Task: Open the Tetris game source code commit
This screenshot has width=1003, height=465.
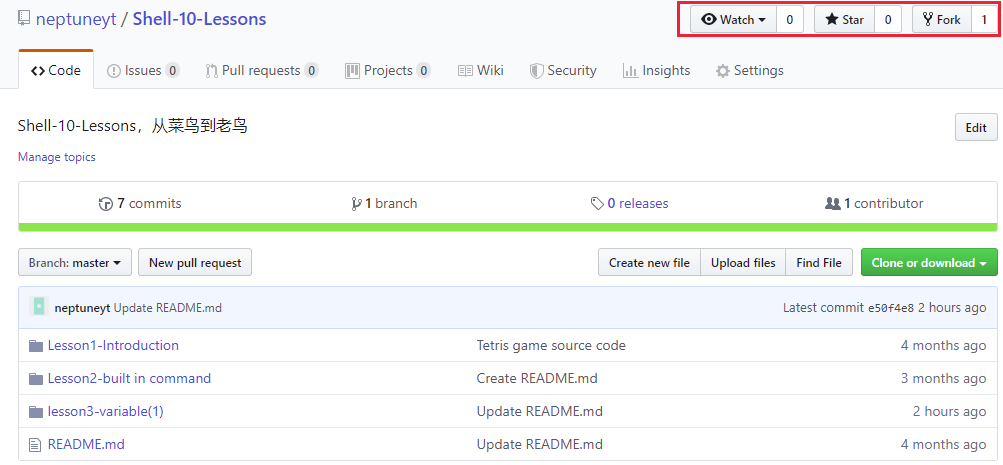Action: pos(551,345)
